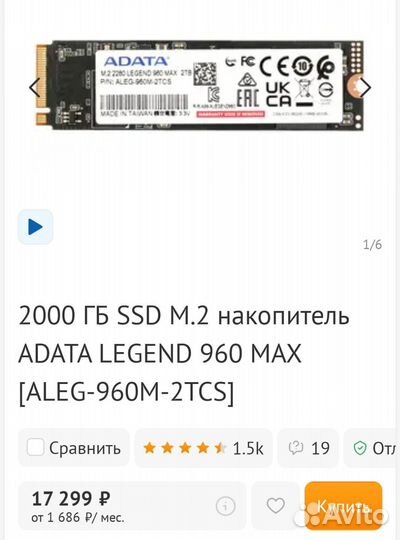Open the partially visible Отл chip
Image resolution: width=400 pixels, height=540 pixels.
(372, 448)
